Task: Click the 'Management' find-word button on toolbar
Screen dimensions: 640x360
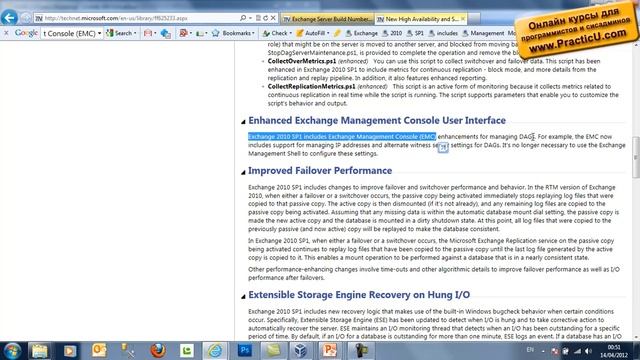Action: [x=483, y=33]
